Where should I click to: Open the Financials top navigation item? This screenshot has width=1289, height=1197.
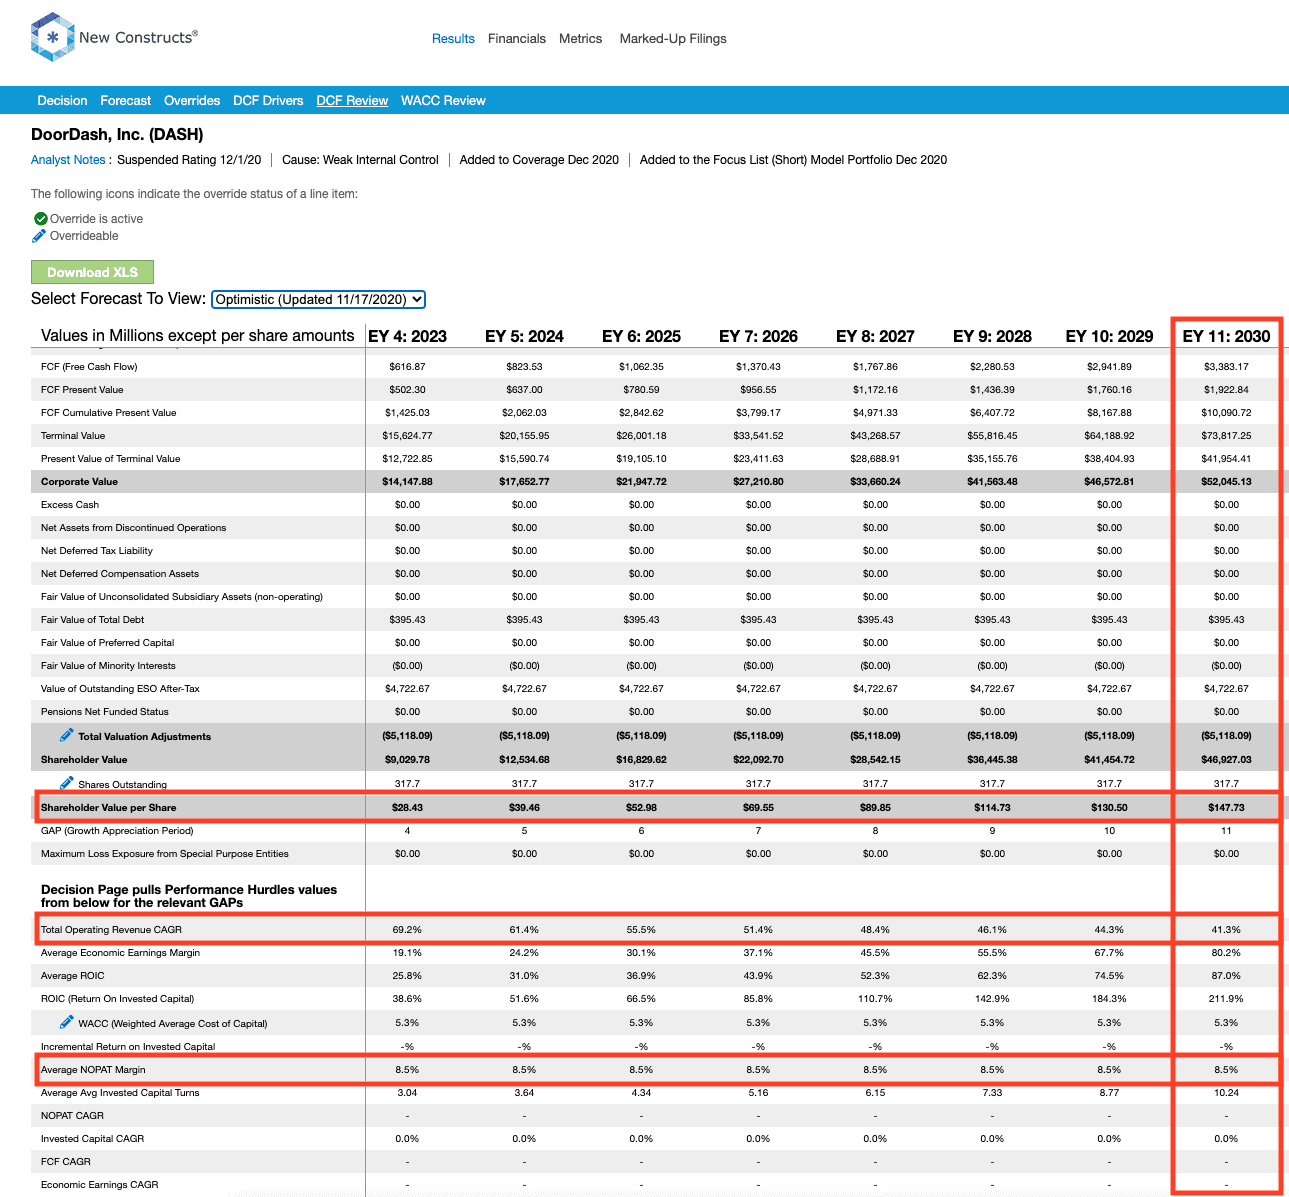pos(517,39)
